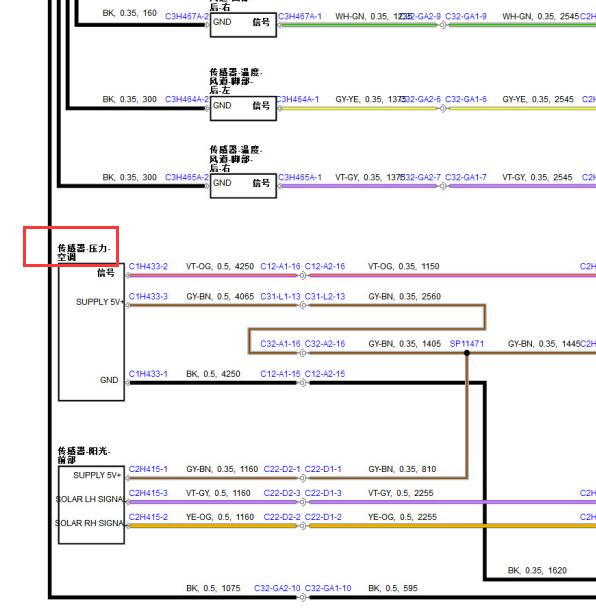596x608 pixels.
Task: Click the C32-GA2-9 connector reference
Action: click(420, 16)
